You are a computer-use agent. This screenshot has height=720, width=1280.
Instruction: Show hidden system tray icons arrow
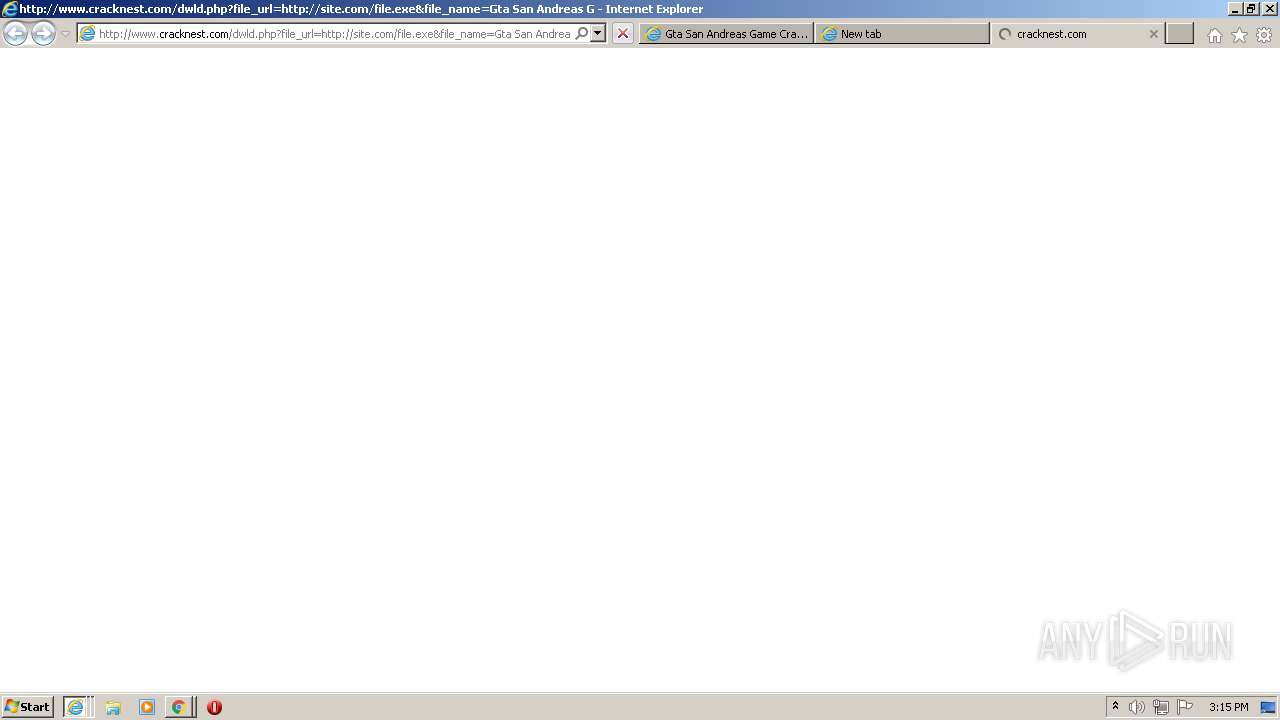point(1115,707)
